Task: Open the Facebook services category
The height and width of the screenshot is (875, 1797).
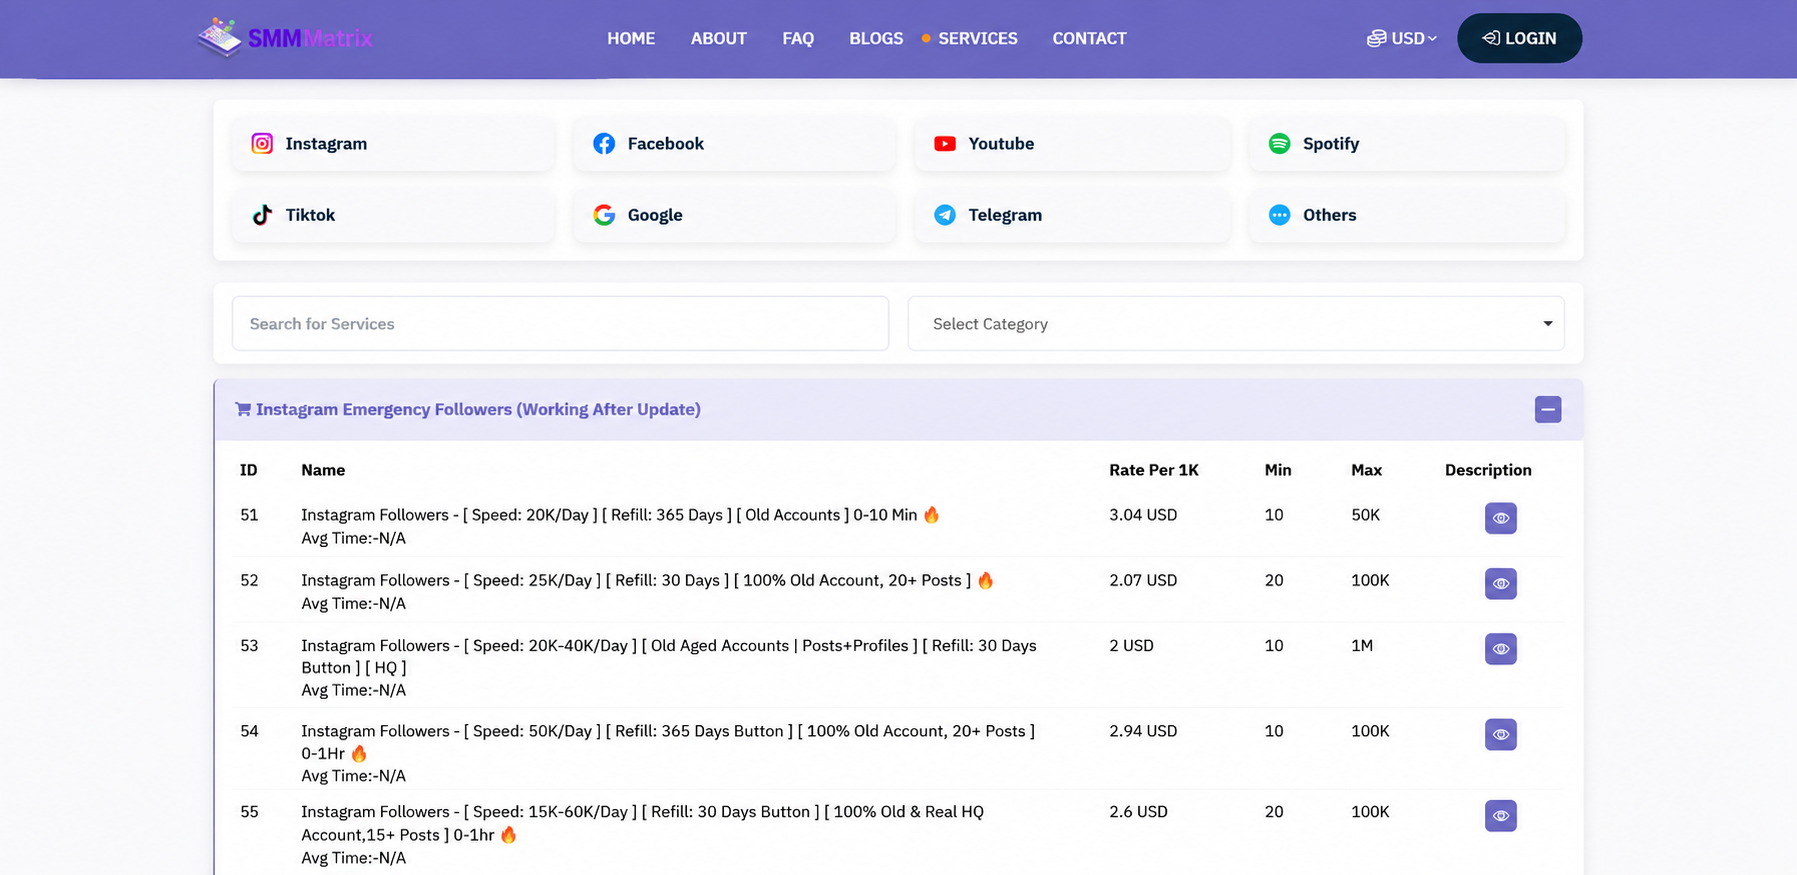Action: coord(734,144)
